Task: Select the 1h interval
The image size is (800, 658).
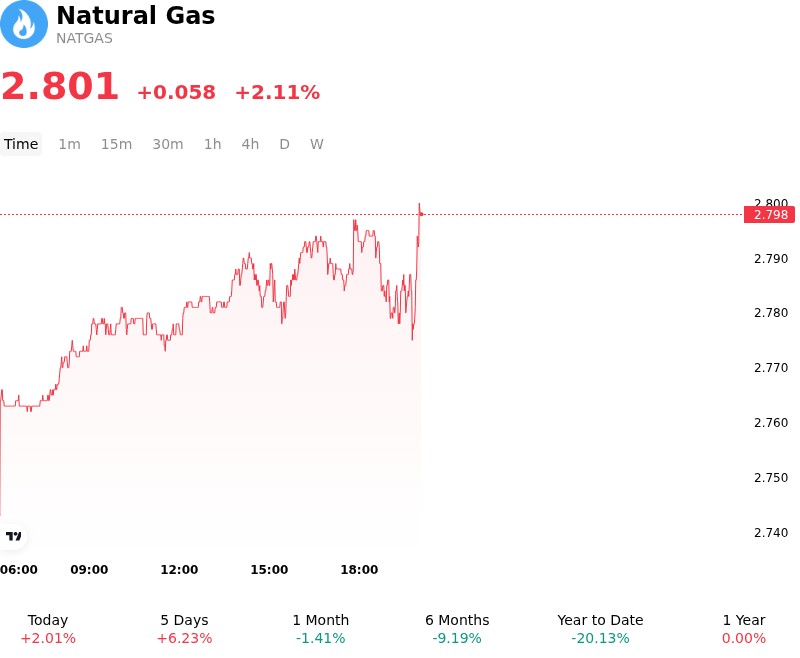Action: point(212,144)
